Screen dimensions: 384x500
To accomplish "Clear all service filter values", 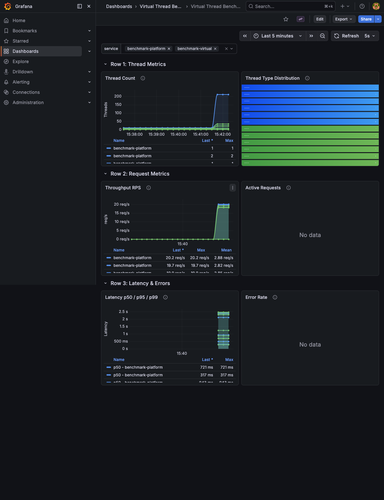I will [x=226, y=49].
